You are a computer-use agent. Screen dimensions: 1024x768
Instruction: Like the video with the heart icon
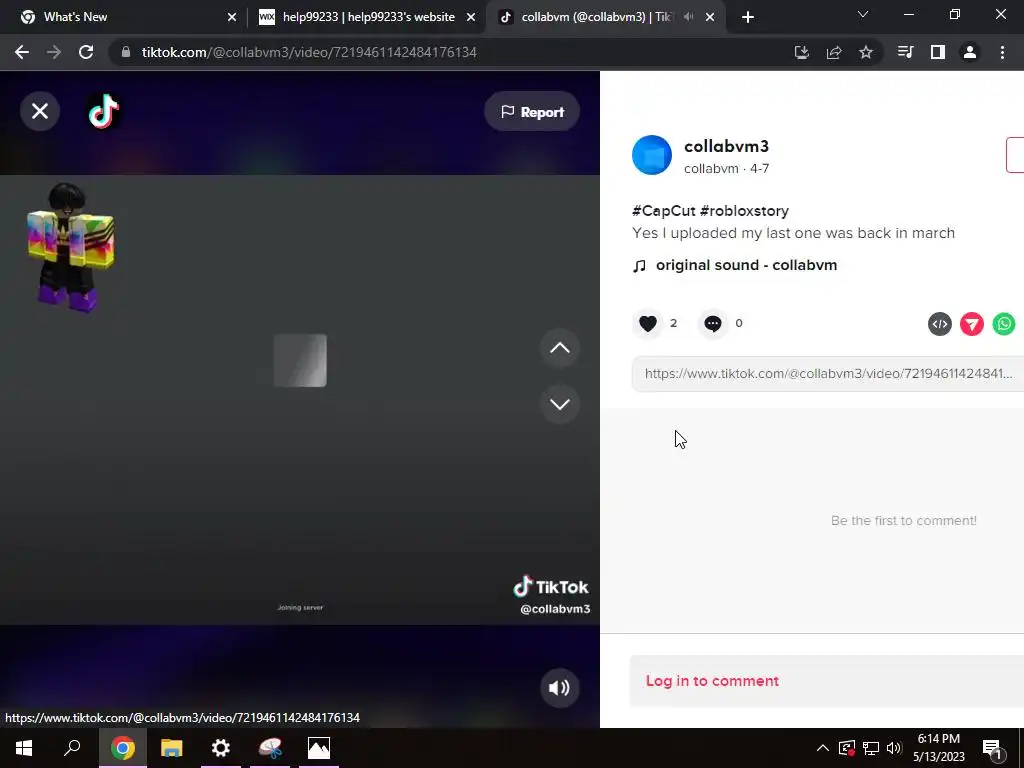[648, 323]
